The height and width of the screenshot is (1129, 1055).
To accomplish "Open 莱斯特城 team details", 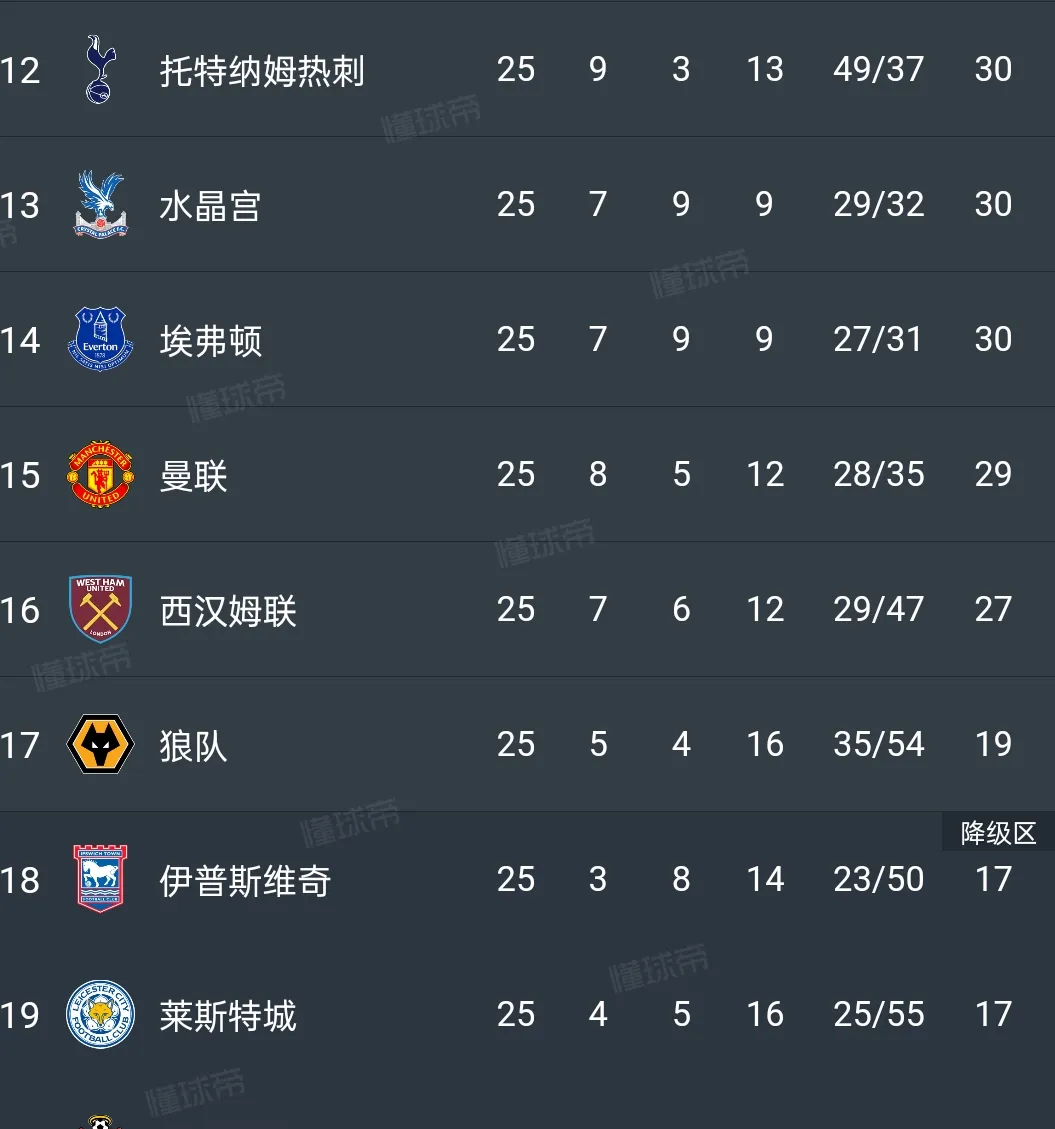I will 228,1016.
